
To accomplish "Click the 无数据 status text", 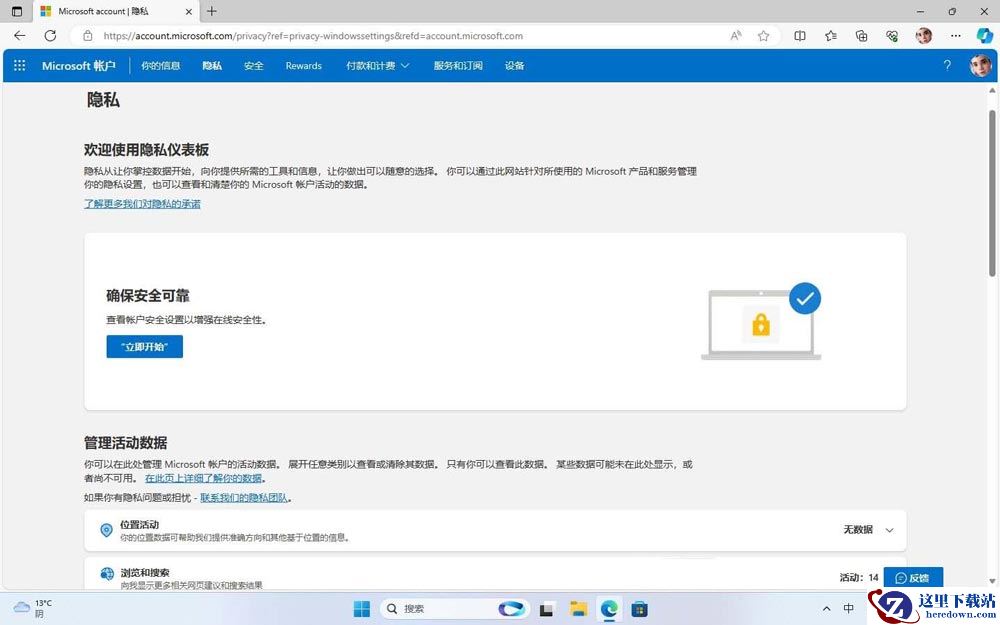I will pyautogui.click(x=858, y=530).
